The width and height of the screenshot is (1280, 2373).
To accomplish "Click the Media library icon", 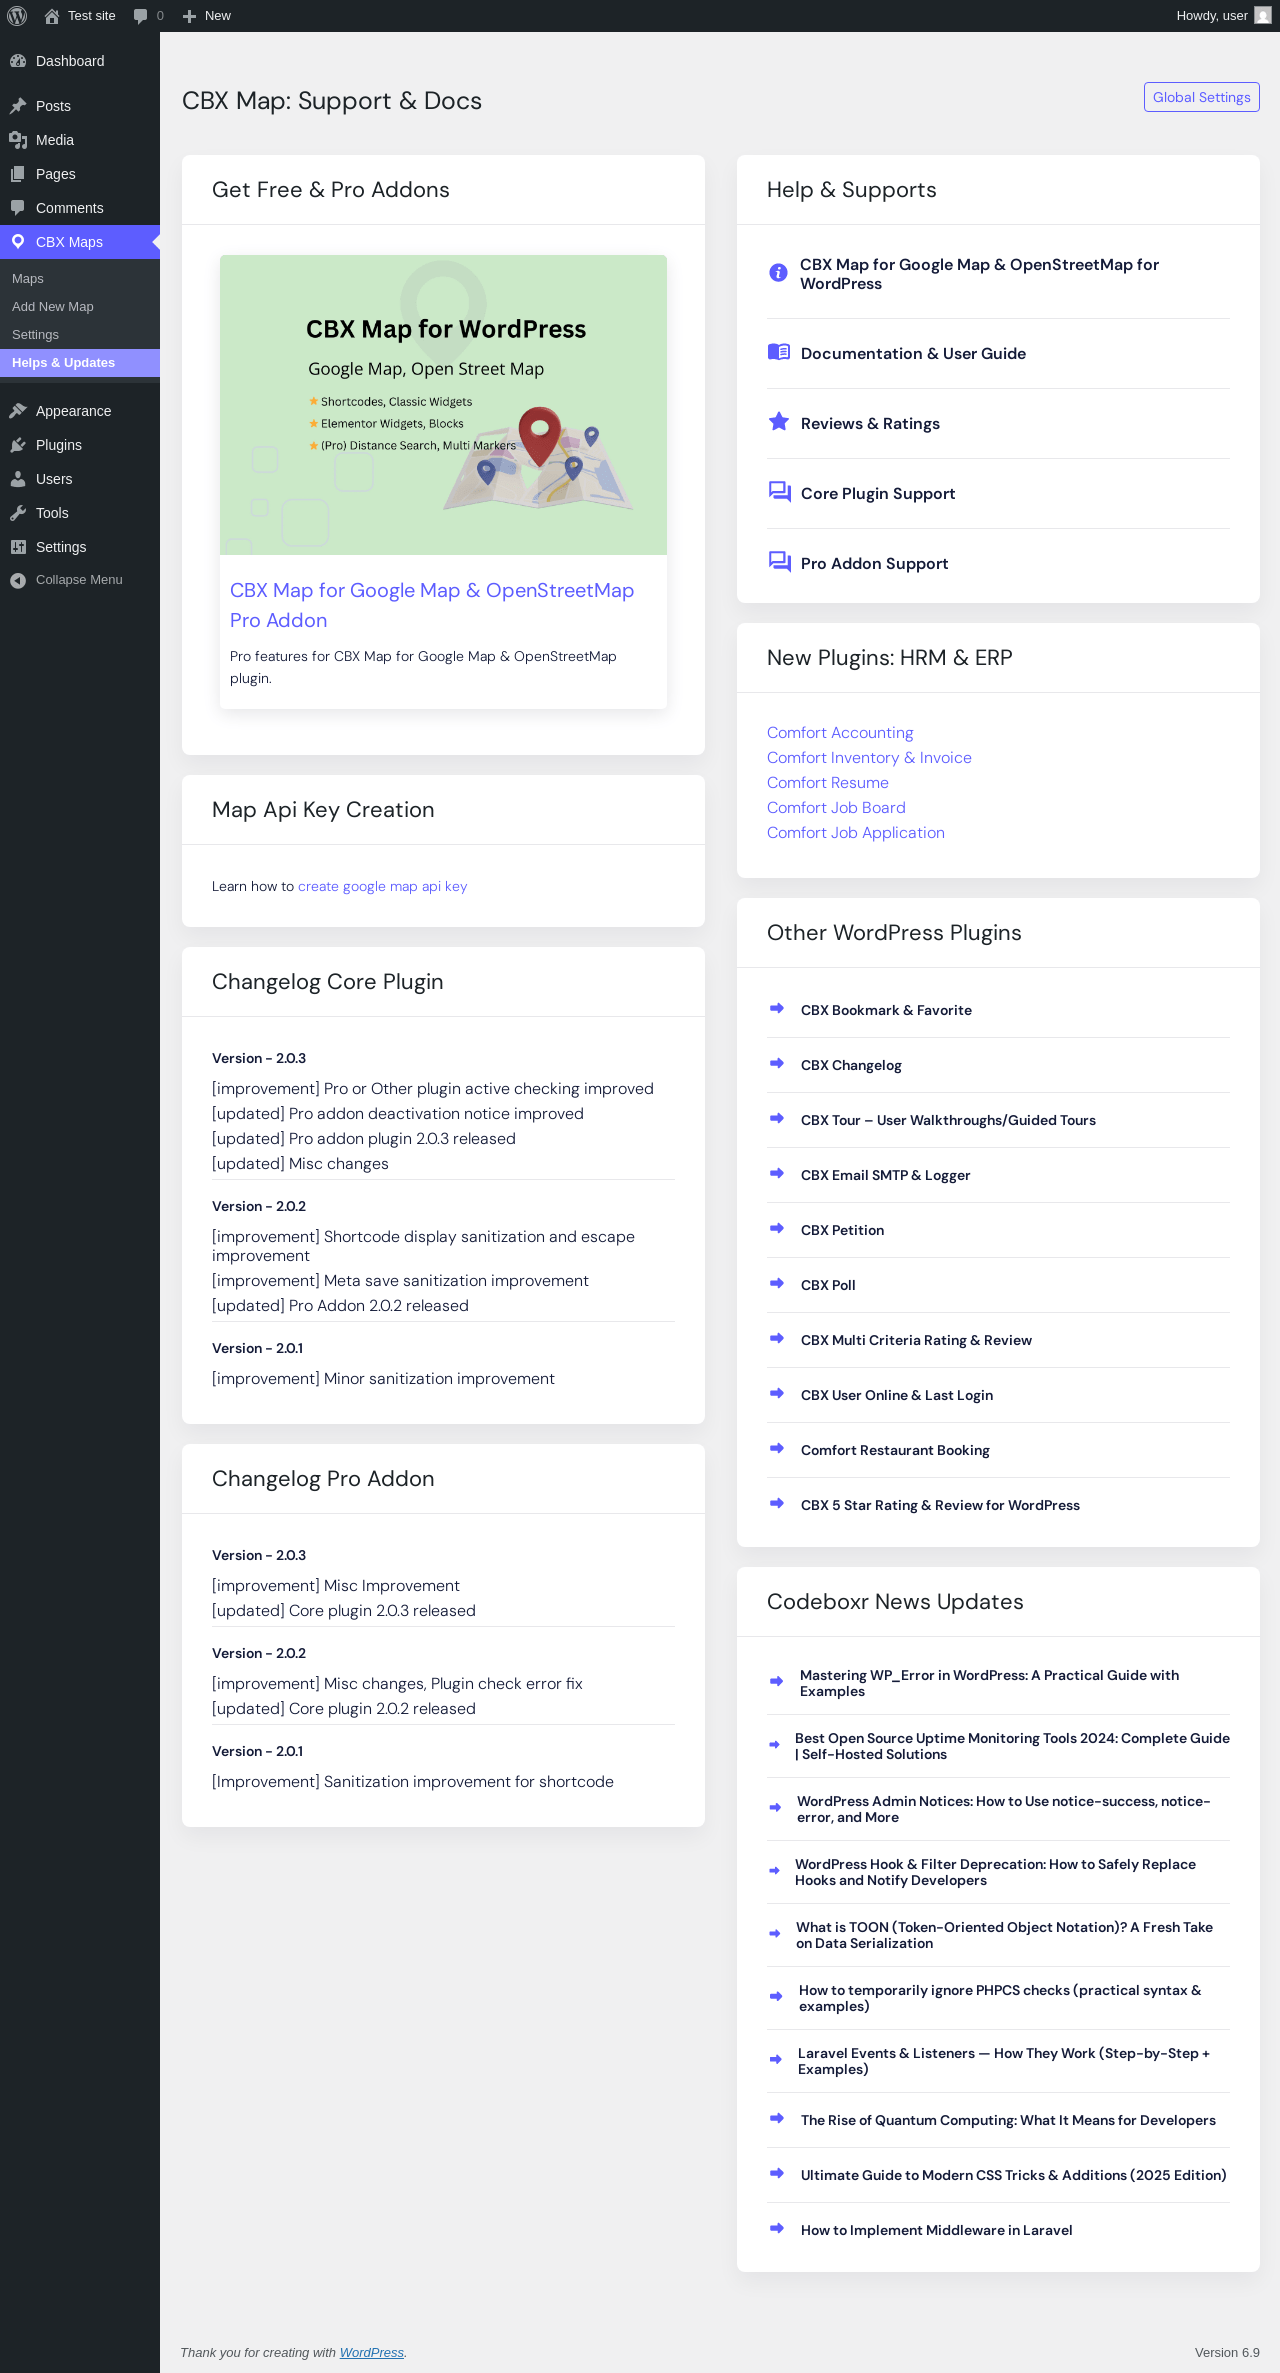I will [18, 140].
